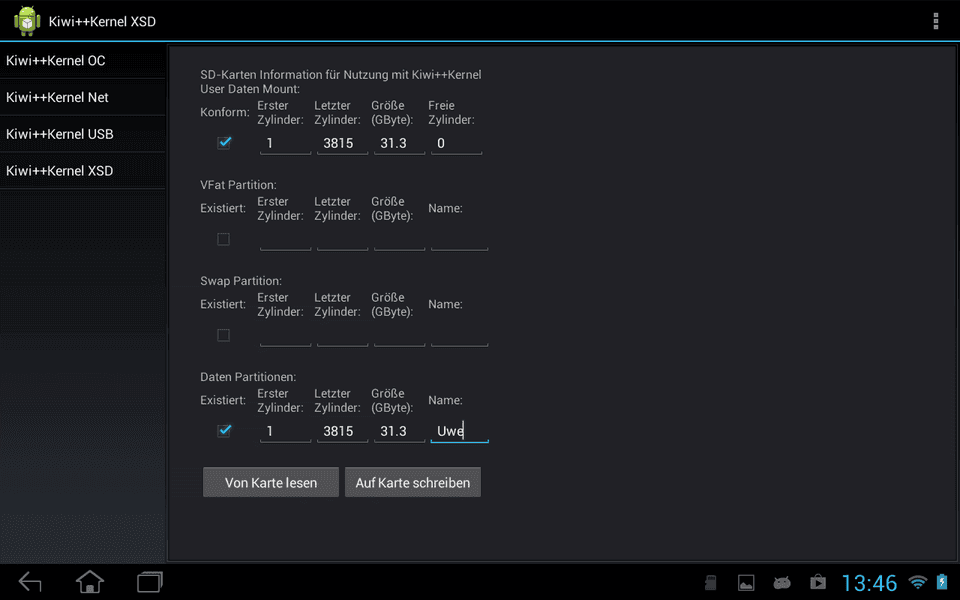Select Kiwi++Kernel XSD in the sidebar
Image resolution: width=960 pixels, height=600 pixels.
point(83,171)
